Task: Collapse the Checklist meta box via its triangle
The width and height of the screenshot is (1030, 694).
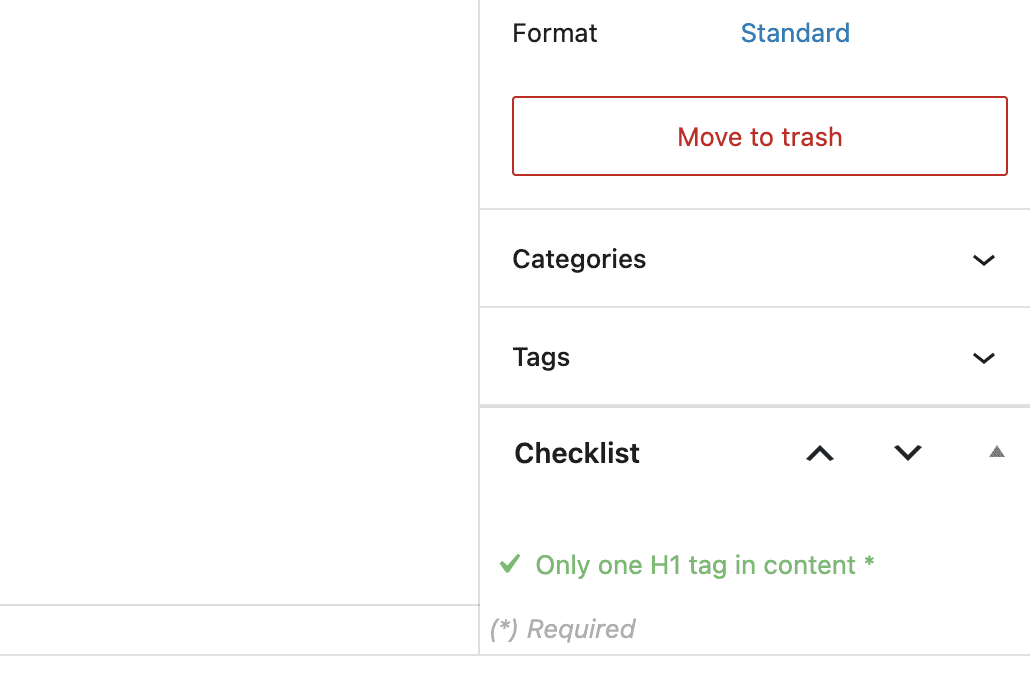Action: click(x=996, y=452)
